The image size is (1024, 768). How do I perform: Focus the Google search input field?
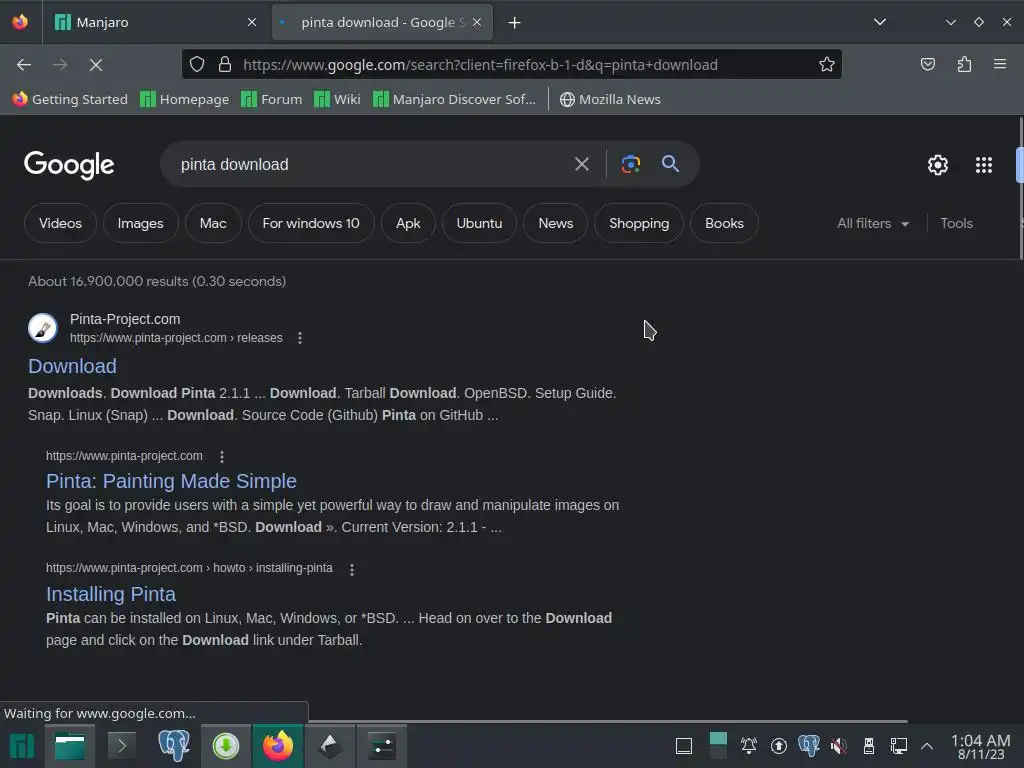(x=372, y=165)
